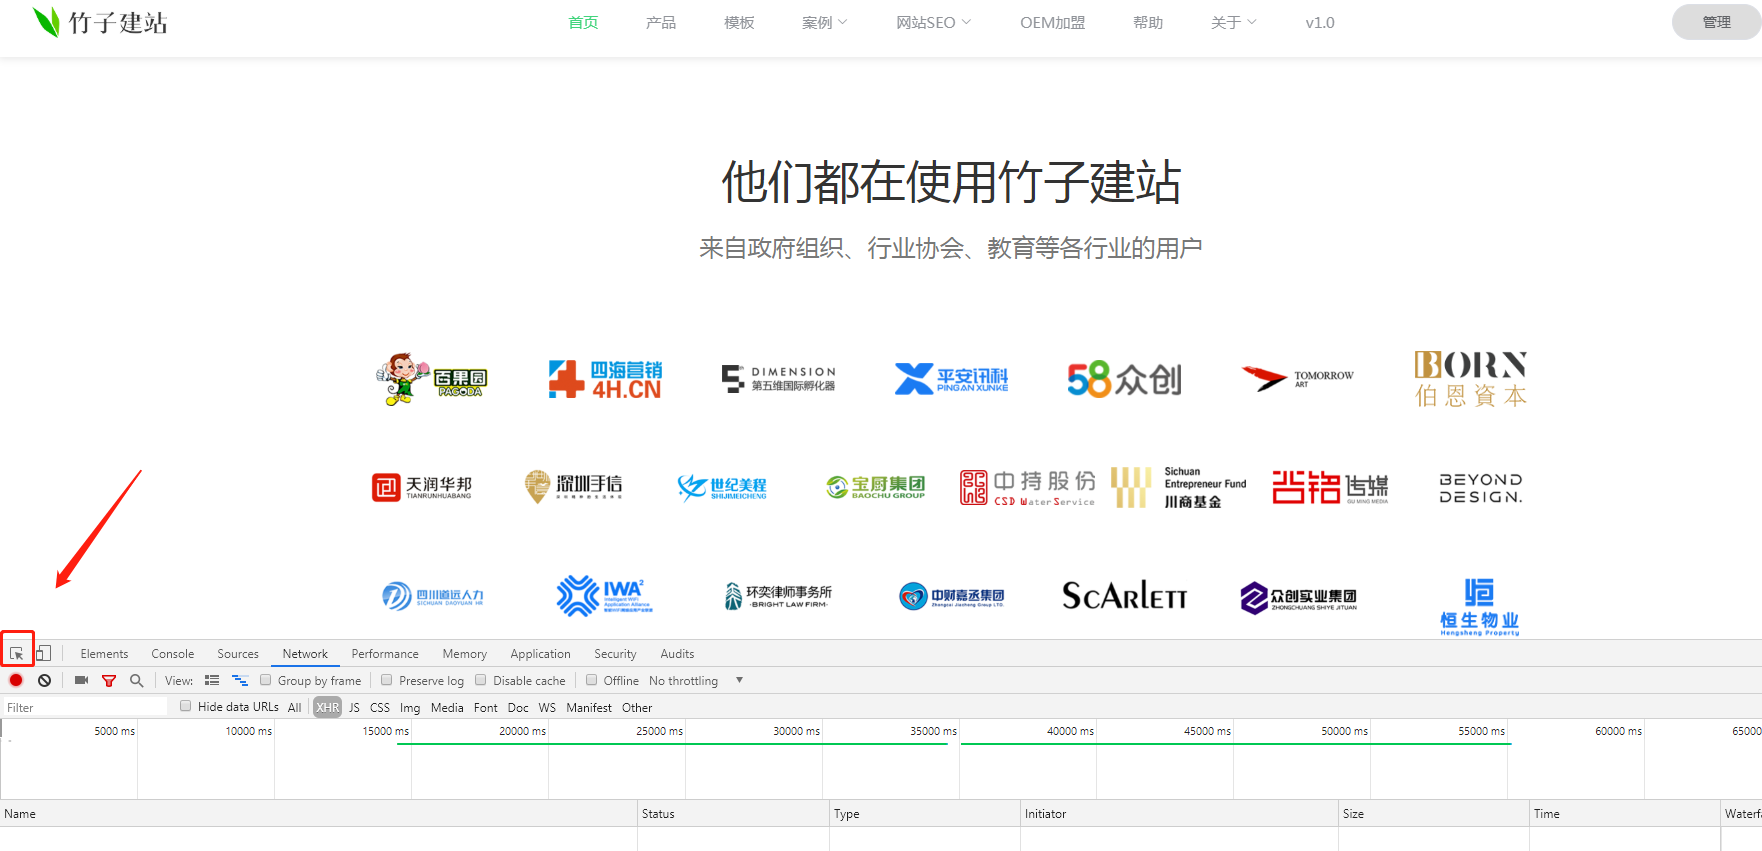Toggle the red filter funnel icon
The height and width of the screenshot is (851, 1762).
coord(109,680)
